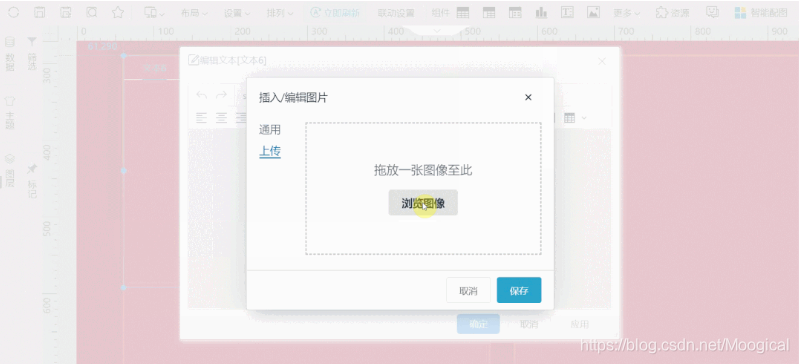Click the preview icon in top toolbar
Image resolution: width=799 pixels, height=364 pixels.
[x=92, y=13]
